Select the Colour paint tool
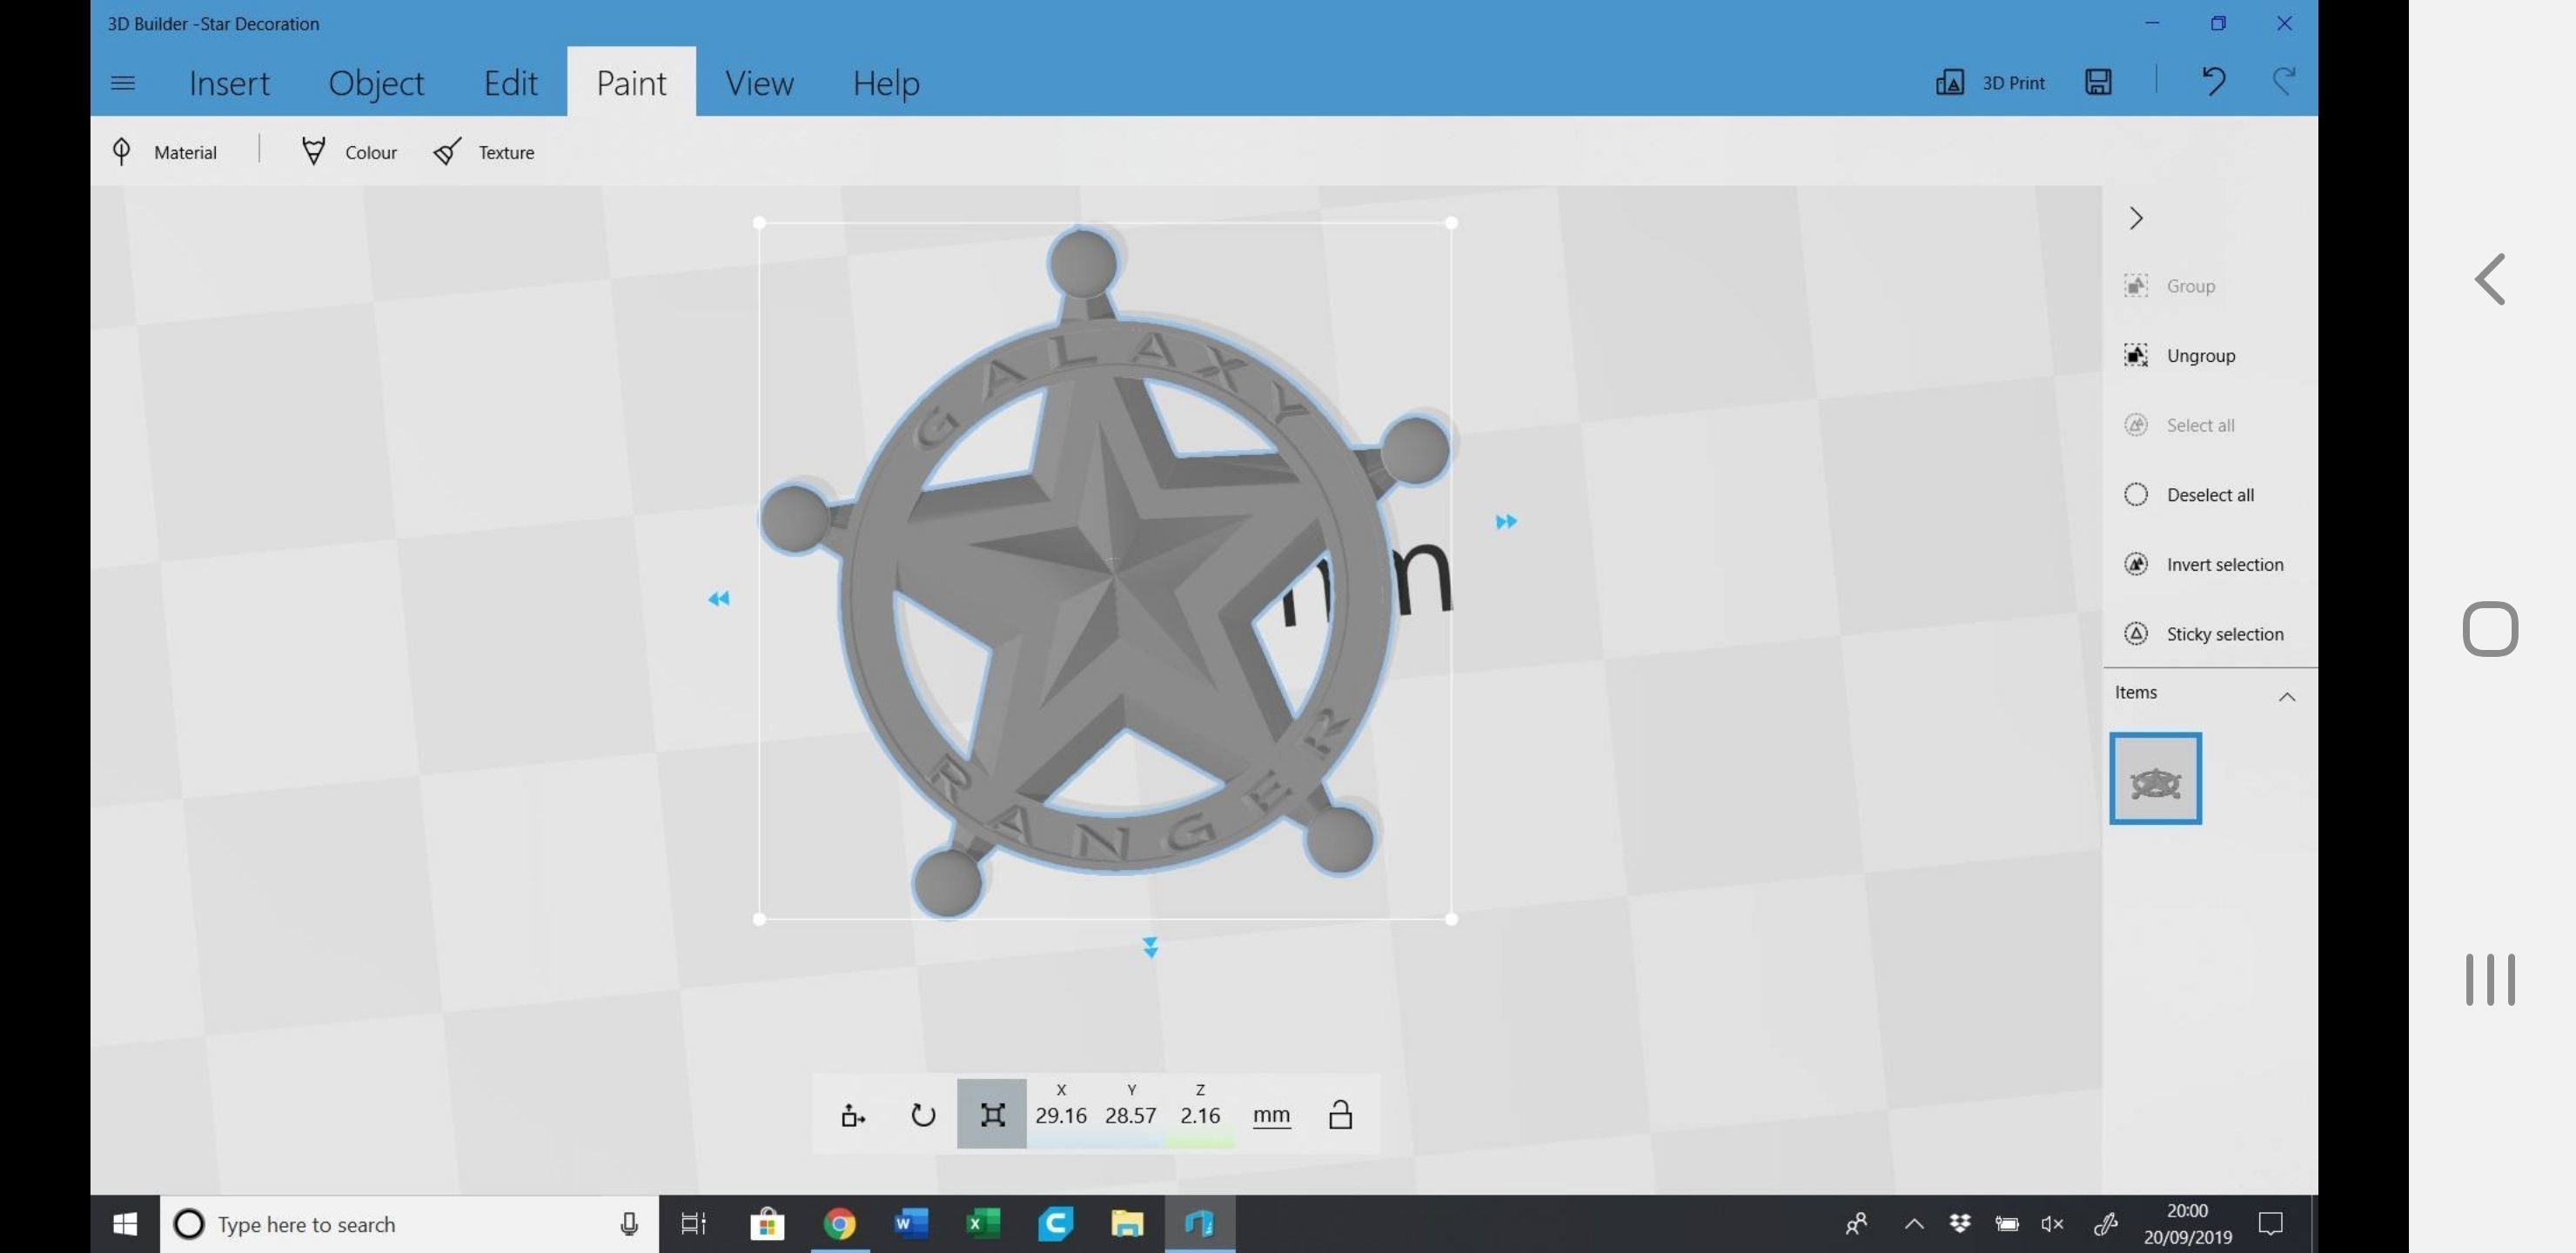 point(313,152)
